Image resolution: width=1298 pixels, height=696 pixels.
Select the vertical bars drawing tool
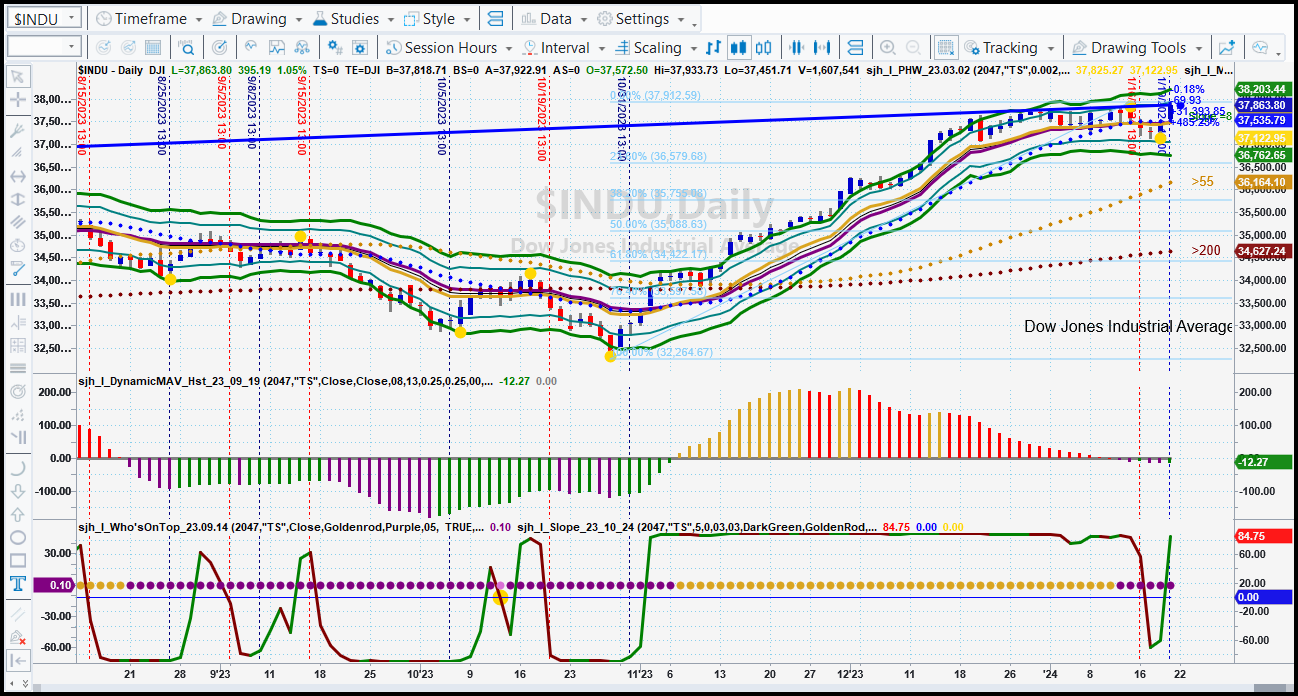pyautogui.click(x=17, y=299)
